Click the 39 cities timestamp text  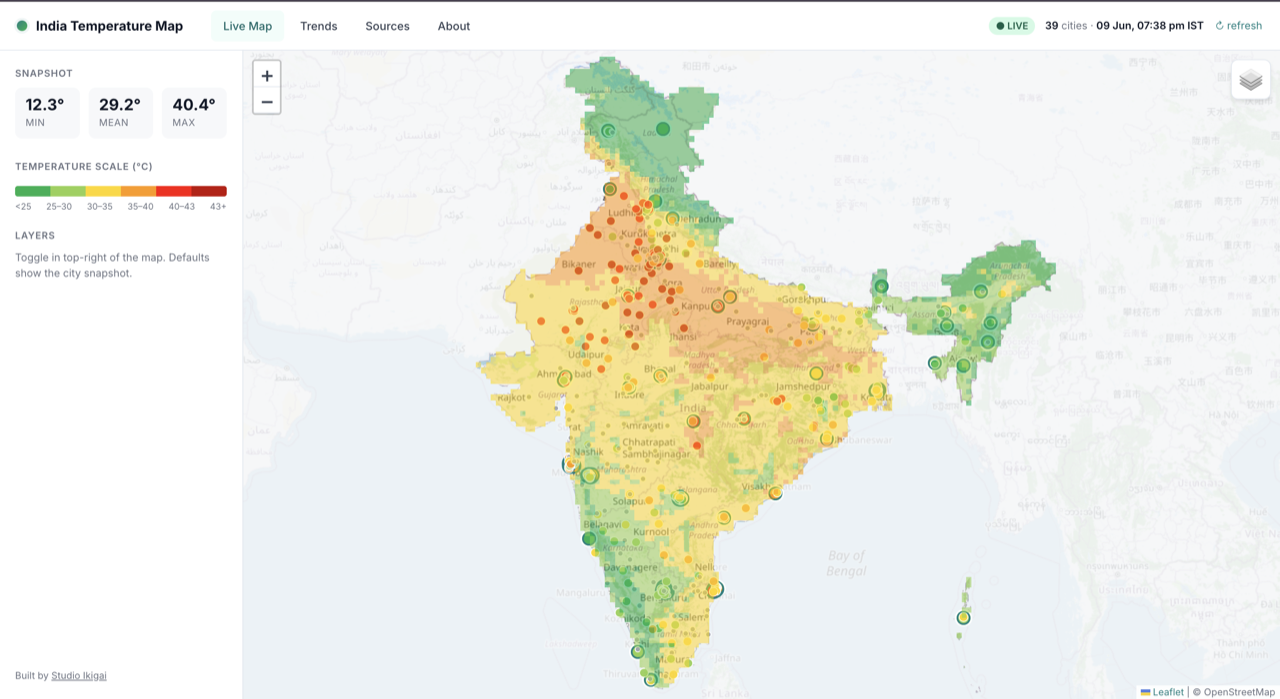click(1124, 26)
